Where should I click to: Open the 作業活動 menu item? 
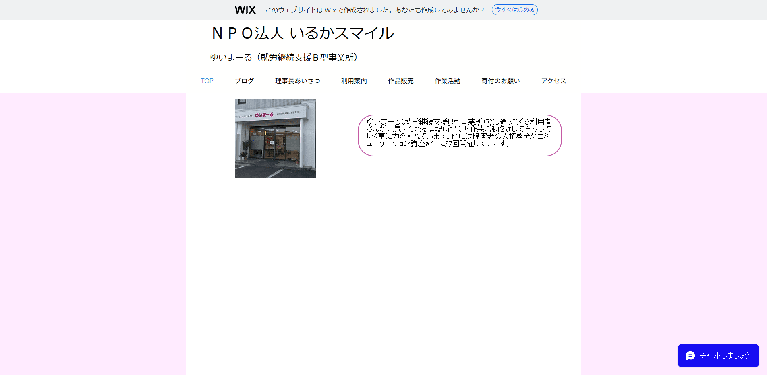click(447, 81)
